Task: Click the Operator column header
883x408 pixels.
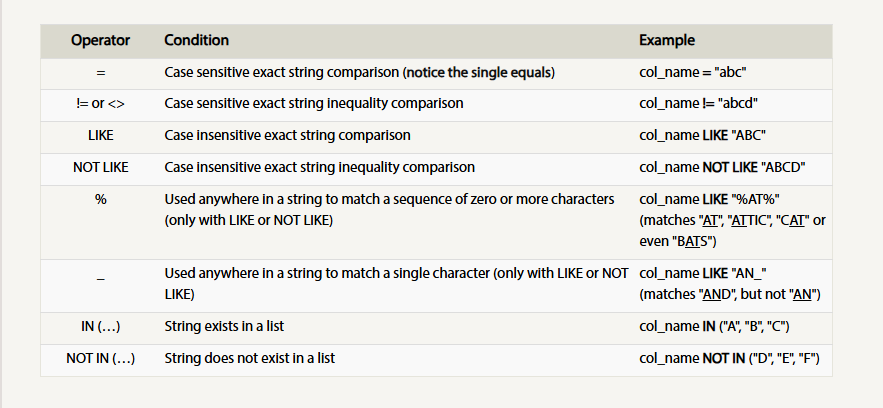Action: 100,41
